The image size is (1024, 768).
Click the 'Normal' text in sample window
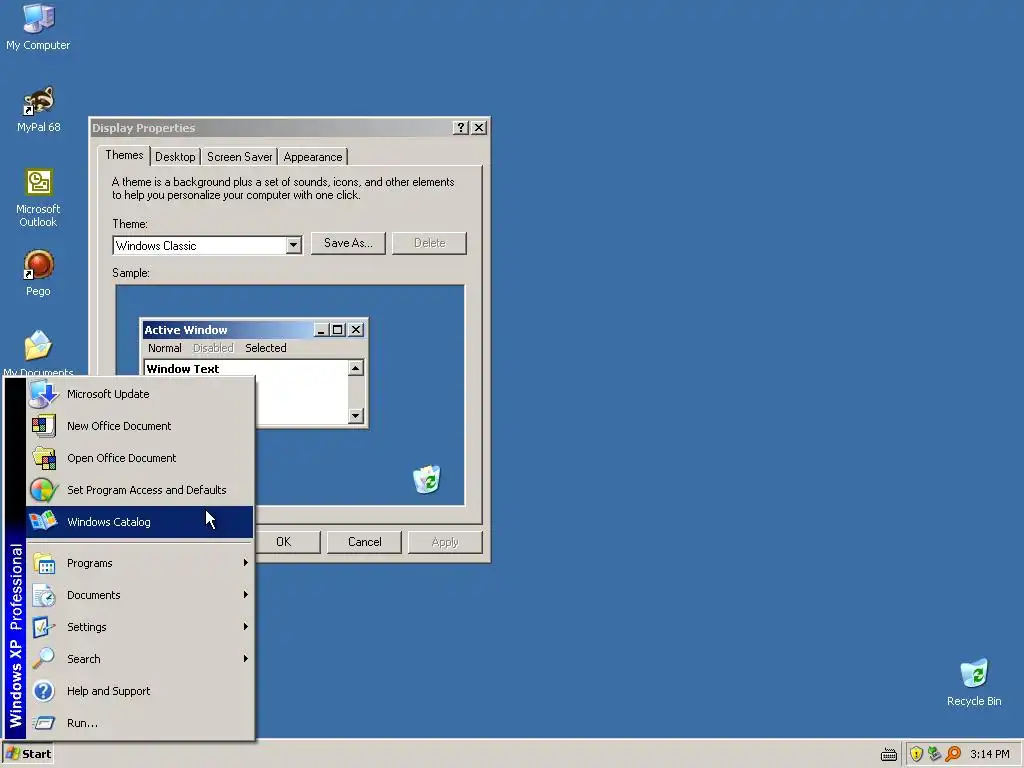pos(165,348)
